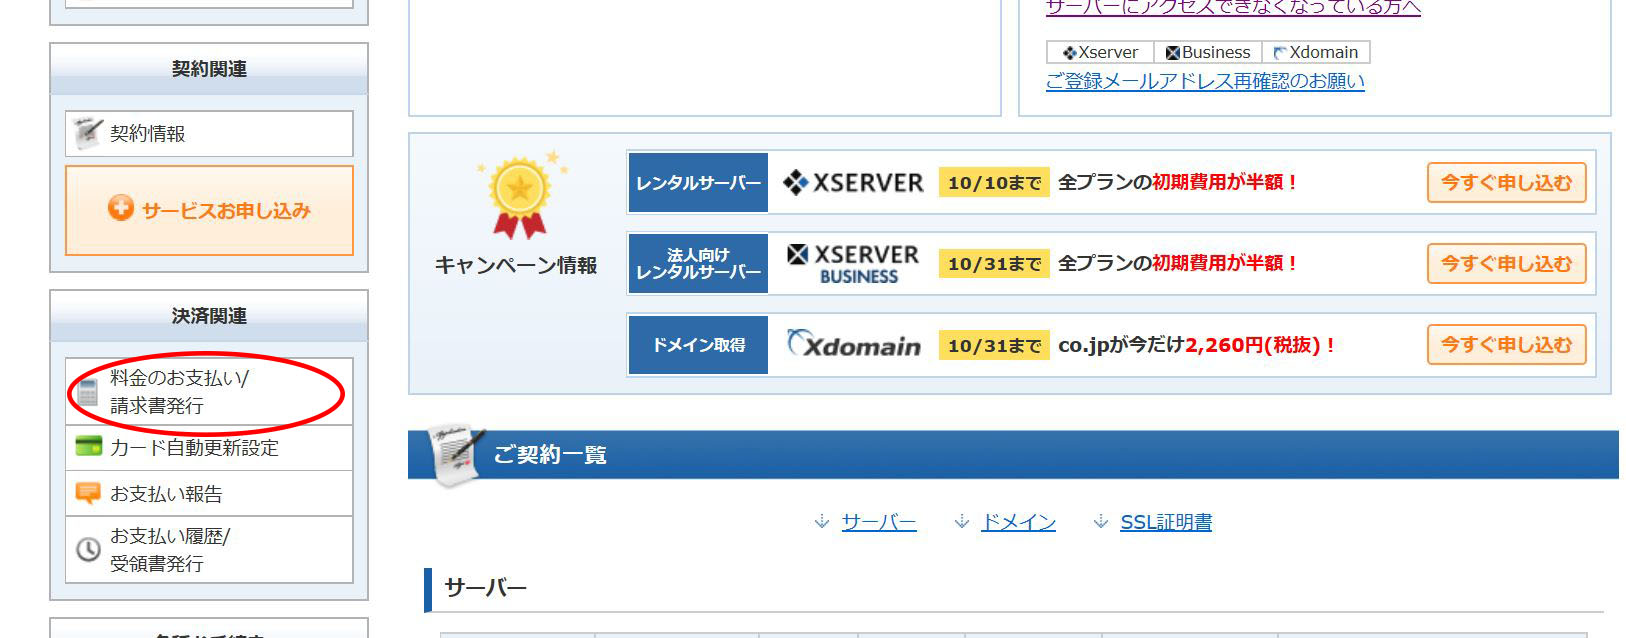
Task: Click 今すぐ申し込む for Xdomain
Action: pos(1506,345)
